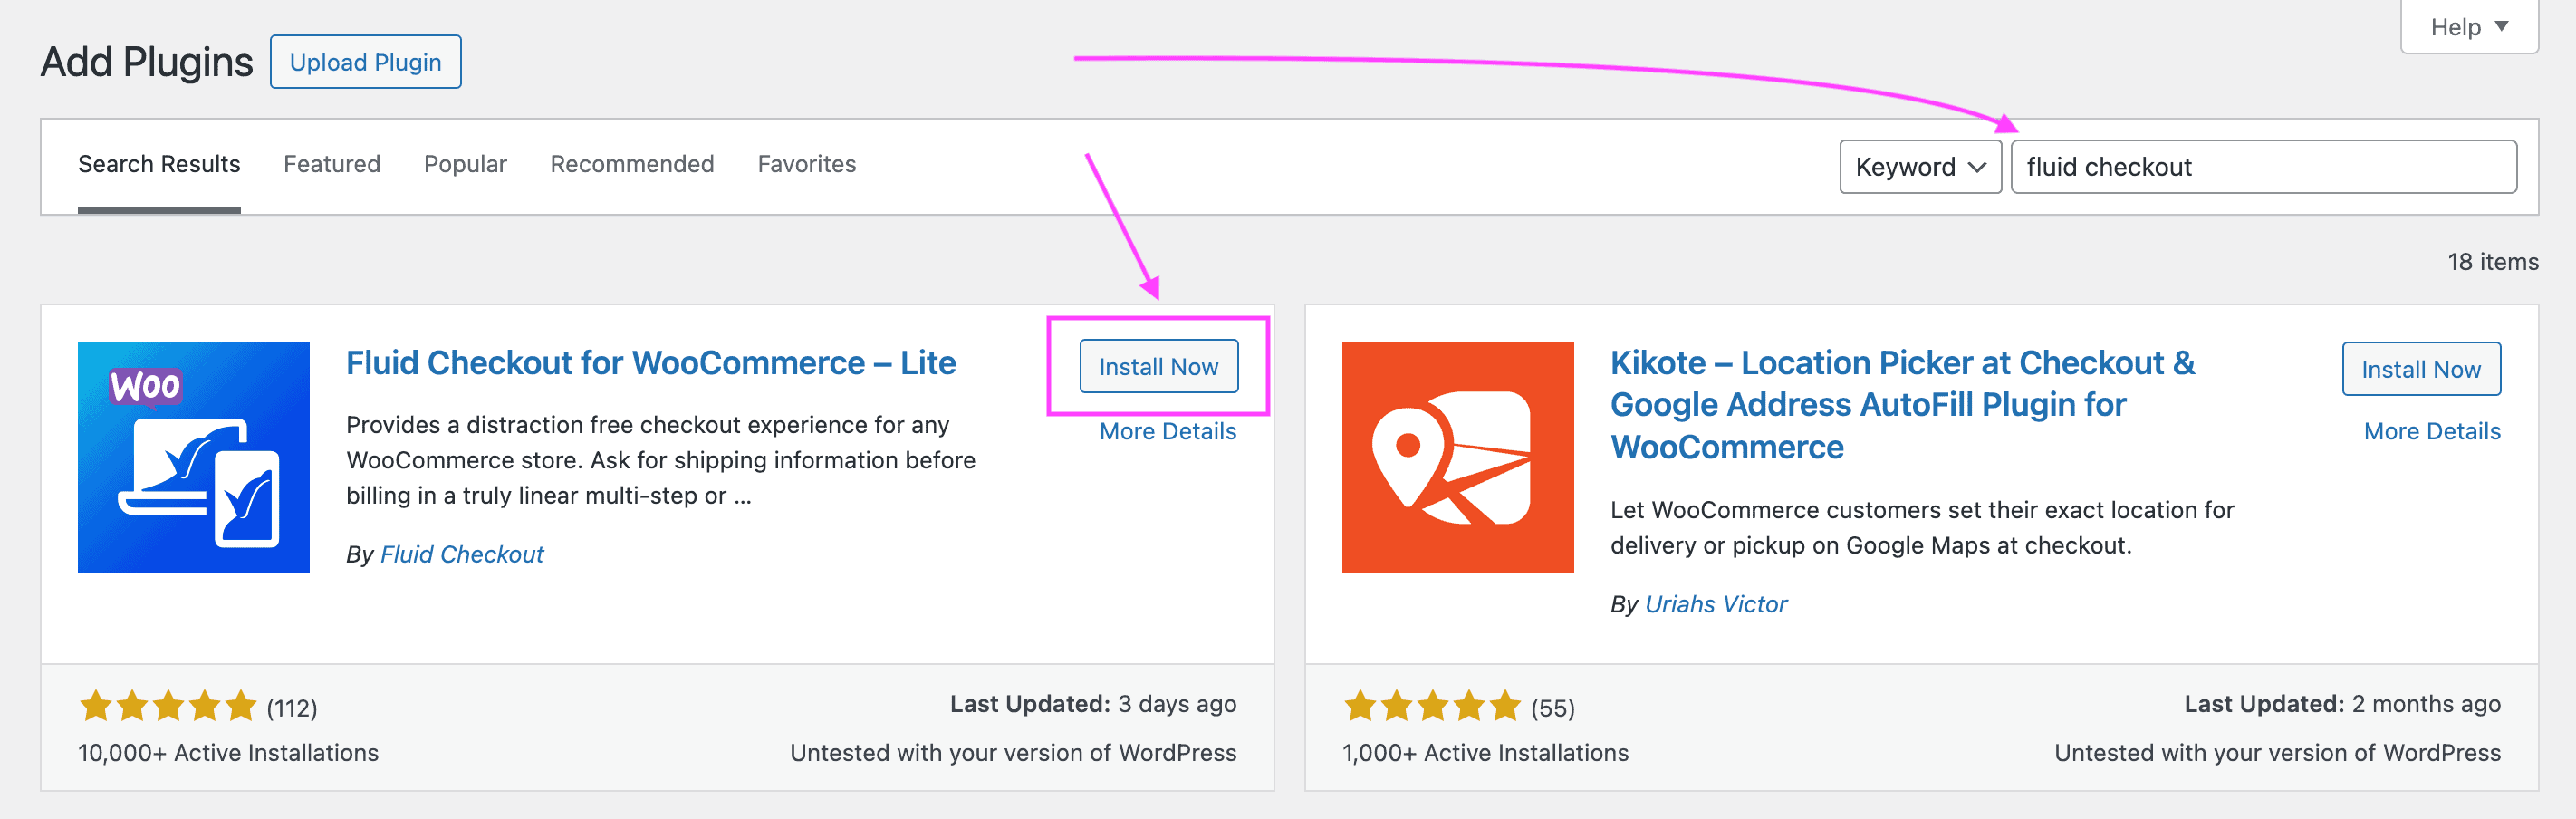Open More Details for Kikote plugin
This screenshot has height=819, width=2576.
click(2431, 431)
